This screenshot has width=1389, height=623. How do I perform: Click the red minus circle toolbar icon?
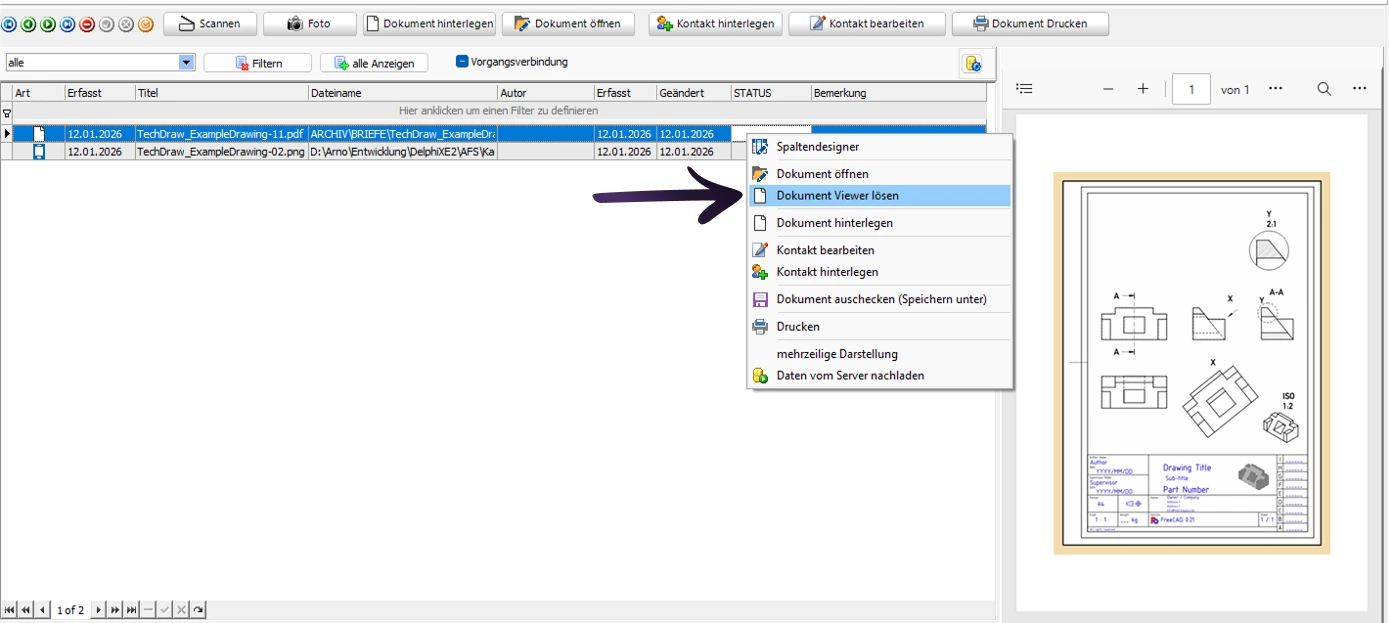(87, 24)
